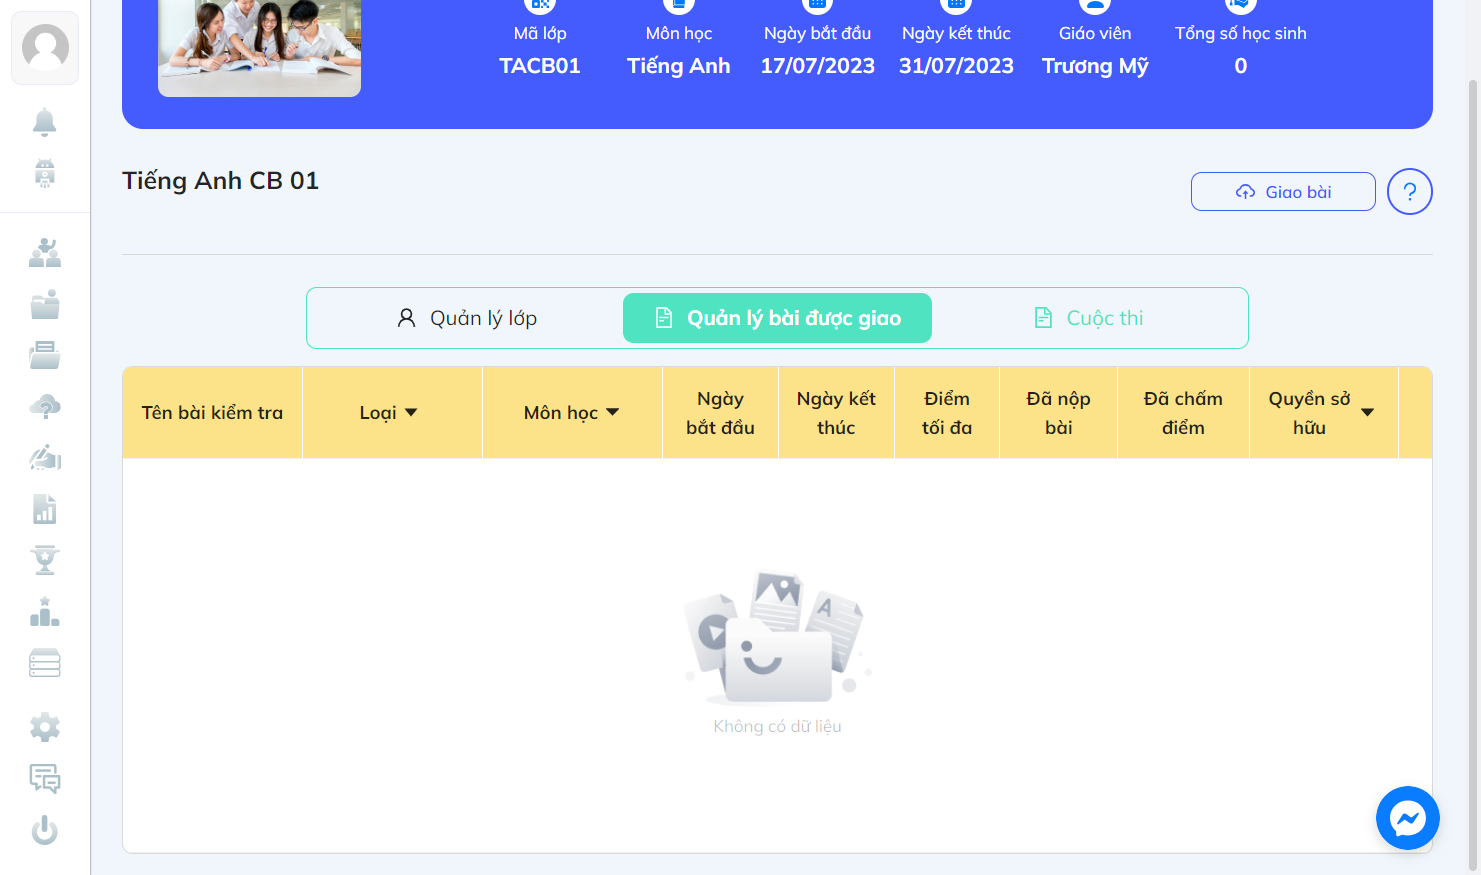Click the class photo thumbnail
The width and height of the screenshot is (1481, 875).
(x=259, y=48)
